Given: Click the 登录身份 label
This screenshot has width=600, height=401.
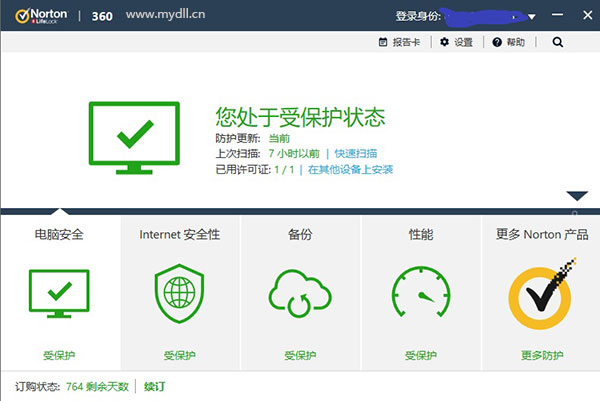Looking at the screenshot, I should tap(418, 16).
